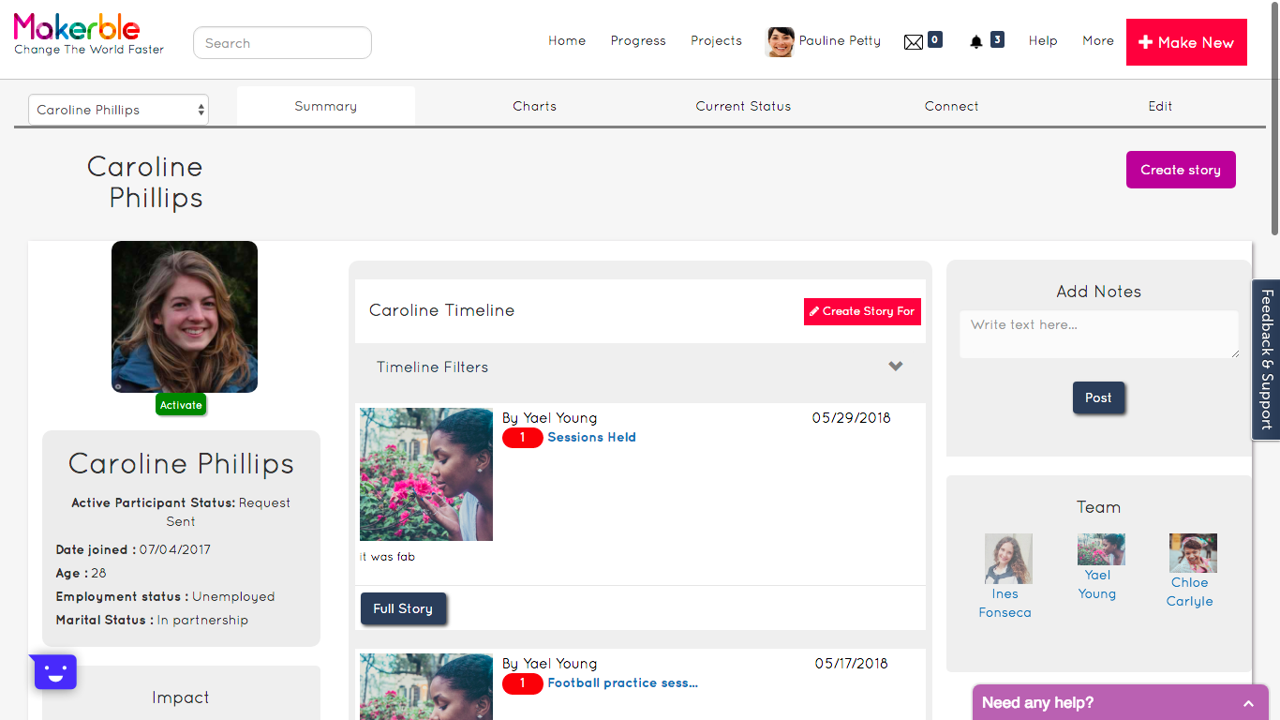Click Ines Fonseca's team avatar
Image resolution: width=1280 pixels, height=720 pixels.
1008,558
